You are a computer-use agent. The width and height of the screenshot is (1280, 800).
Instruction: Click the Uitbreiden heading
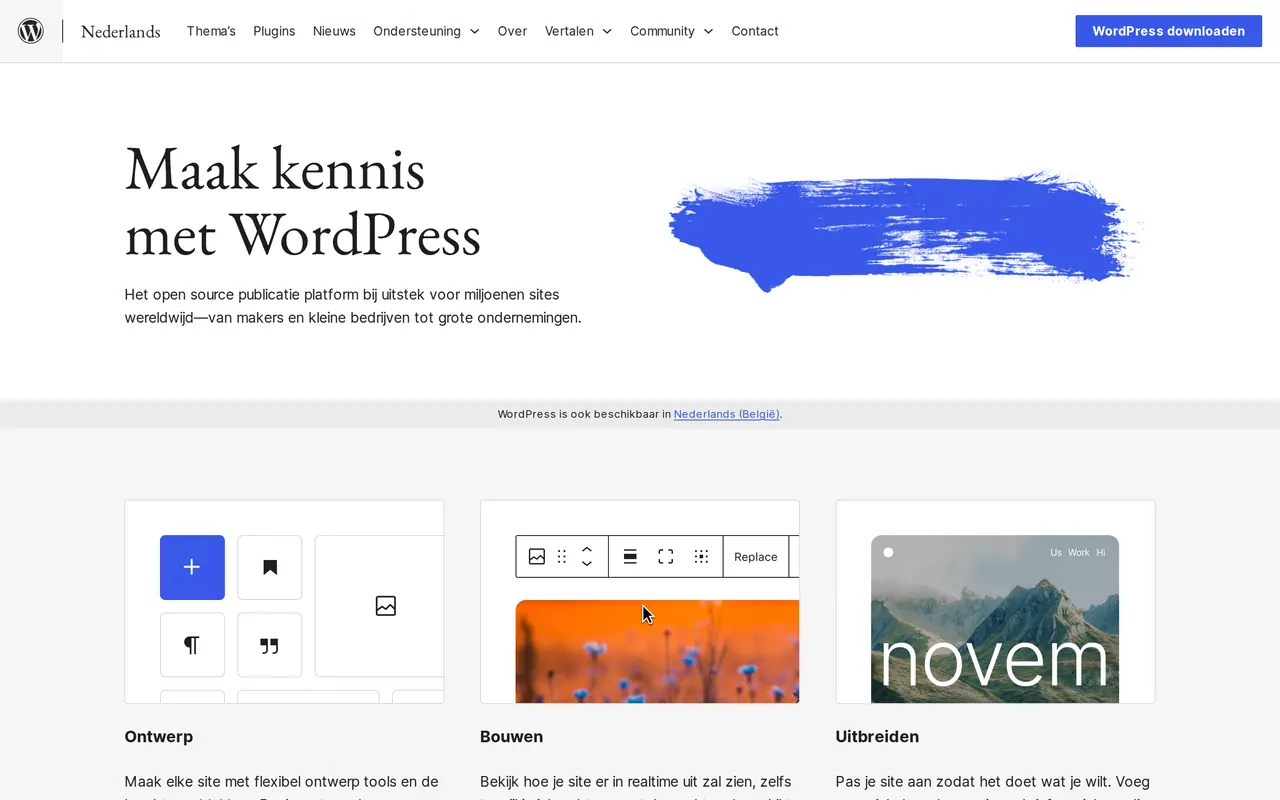[877, 737]
